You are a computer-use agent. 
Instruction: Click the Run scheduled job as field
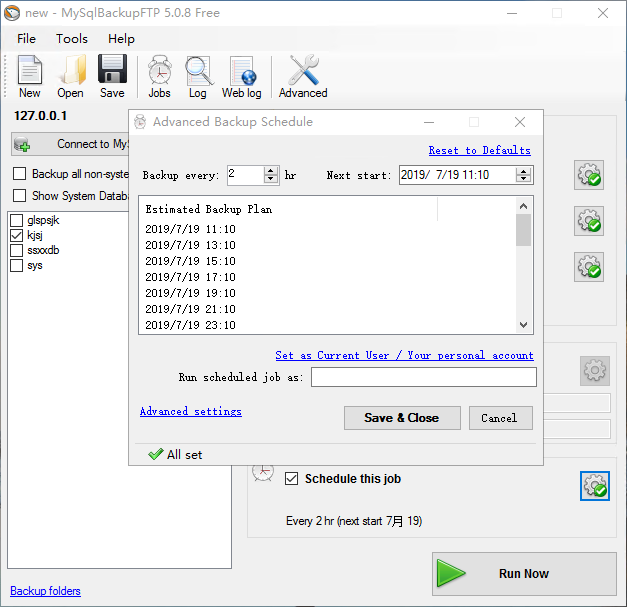click(424, 377)
